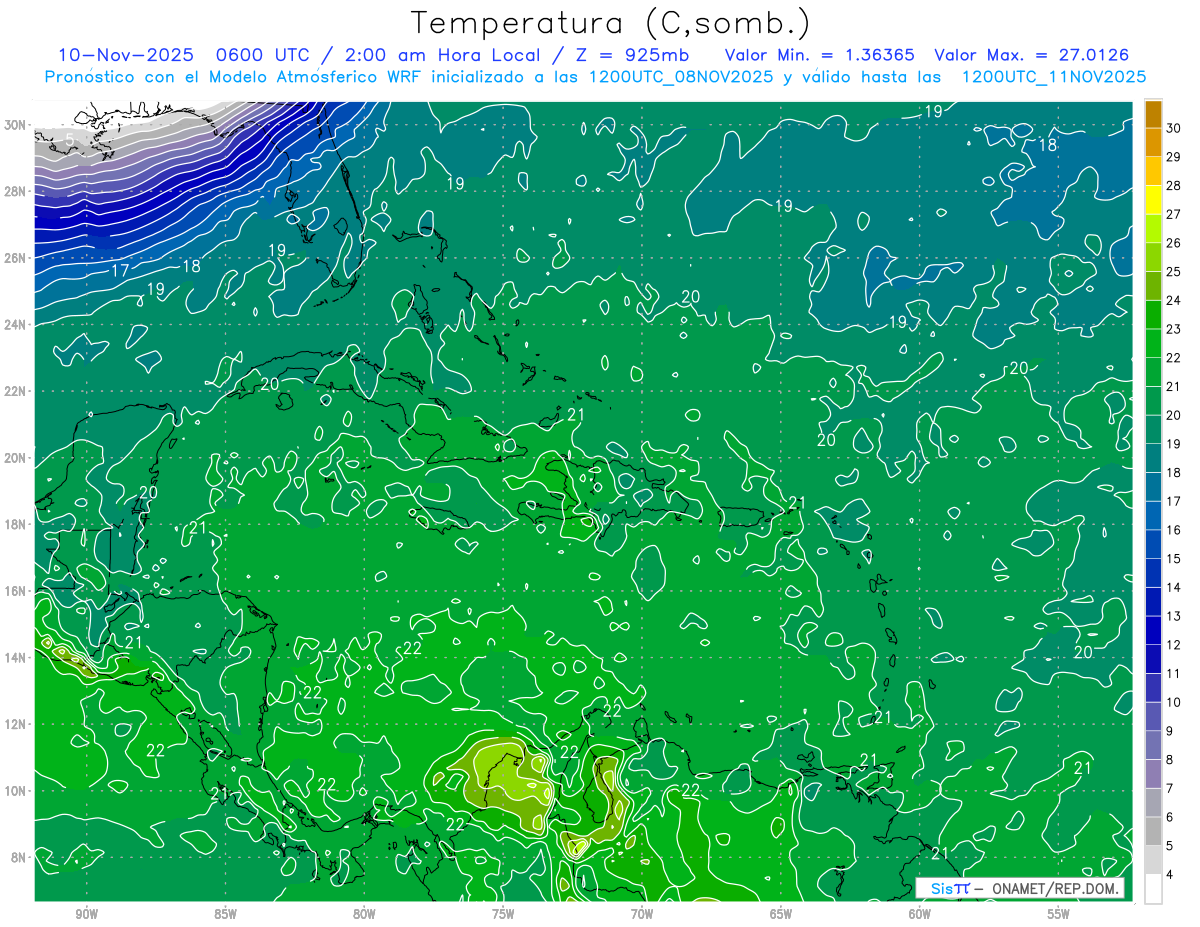
Task: Click the 22N latitude axis label
Action: 16,391
